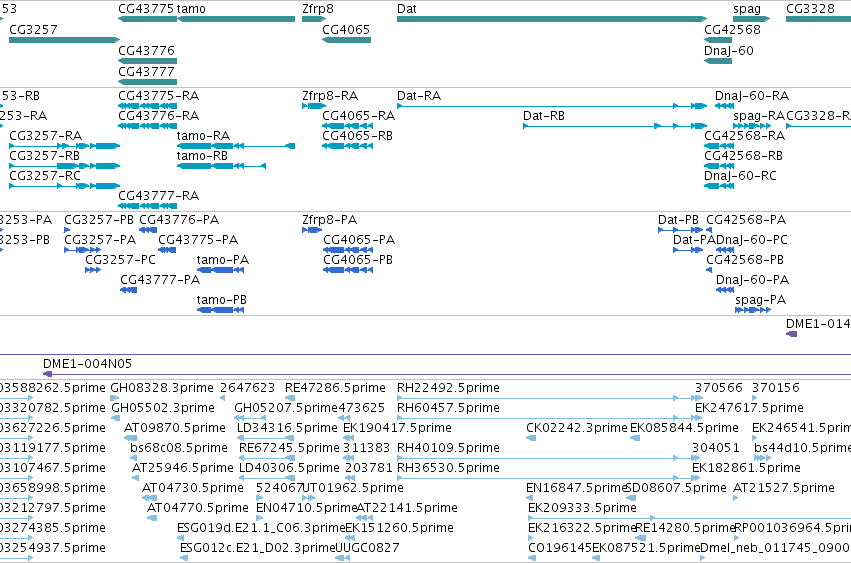Image resolution: width=851 pixels, height=563 pixels.
Task: Select the spag-PA protein glyph
Action: [753, 310]
